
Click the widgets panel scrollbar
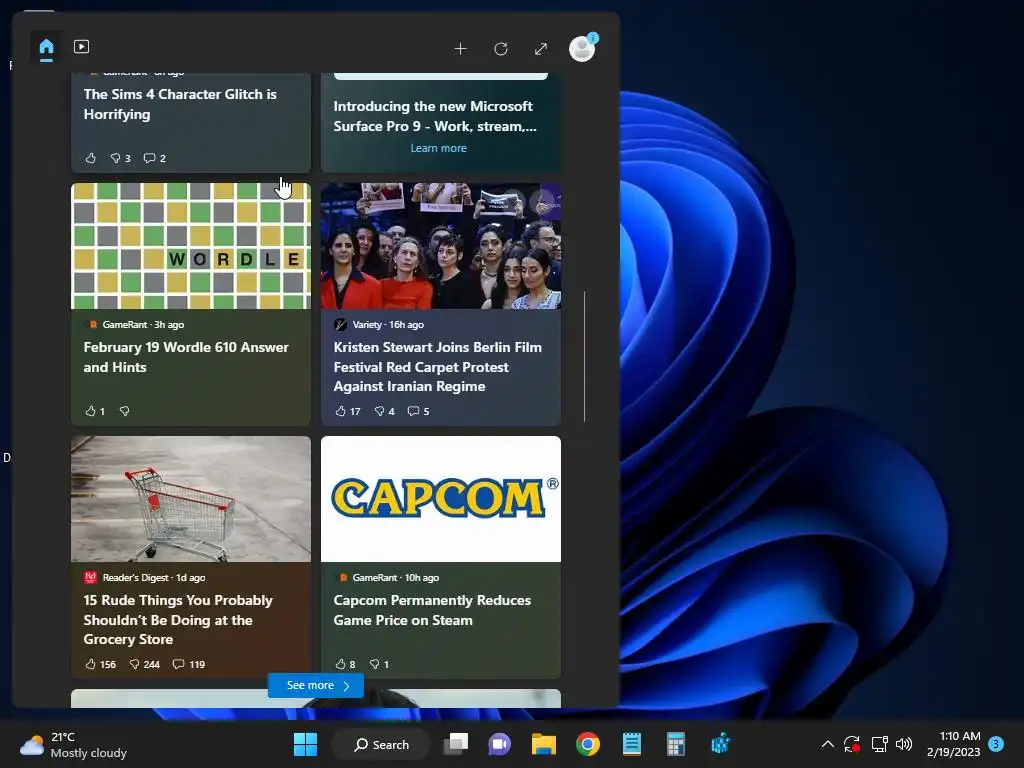(x=584, y=356)
